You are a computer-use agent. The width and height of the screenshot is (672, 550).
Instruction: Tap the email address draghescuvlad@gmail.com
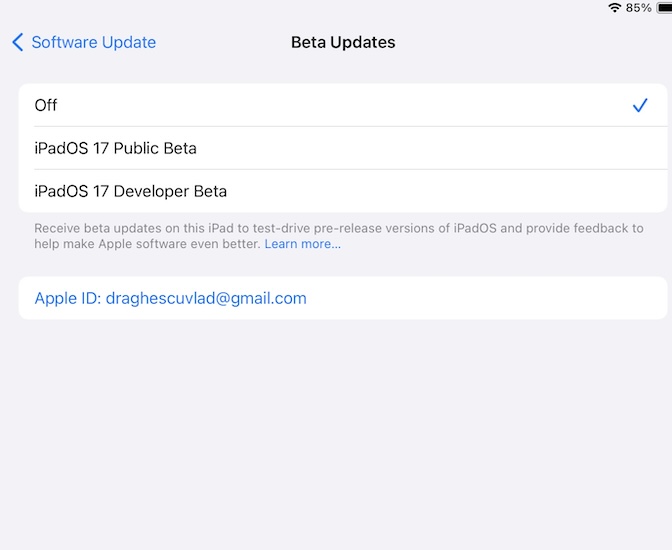coord(205,298)
